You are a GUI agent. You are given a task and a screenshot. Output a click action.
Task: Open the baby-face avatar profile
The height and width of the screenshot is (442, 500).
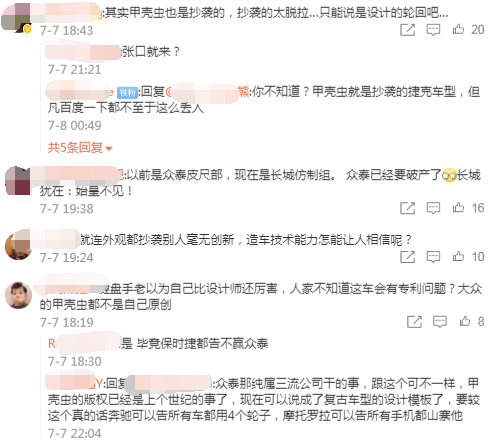[x=18, y=295]
